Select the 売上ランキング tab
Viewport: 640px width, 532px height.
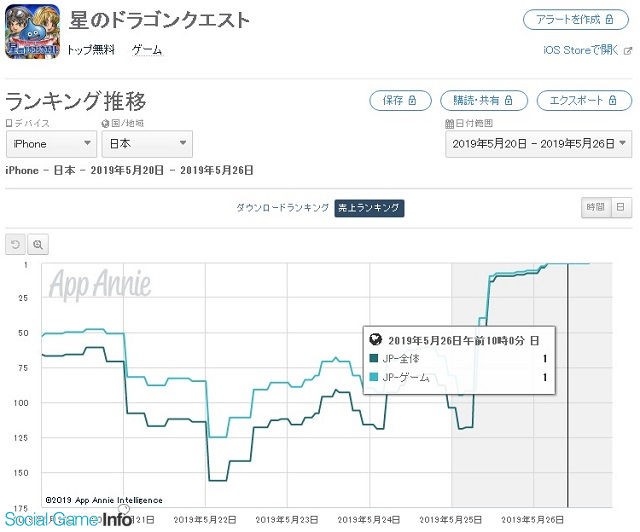369,208
